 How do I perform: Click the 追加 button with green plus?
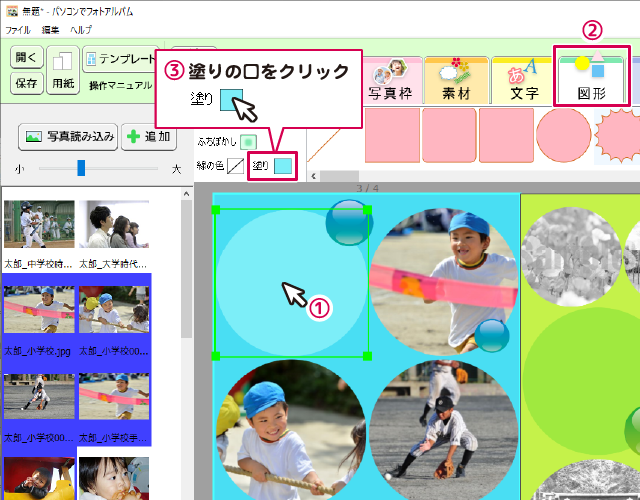(x=149, y=137)
